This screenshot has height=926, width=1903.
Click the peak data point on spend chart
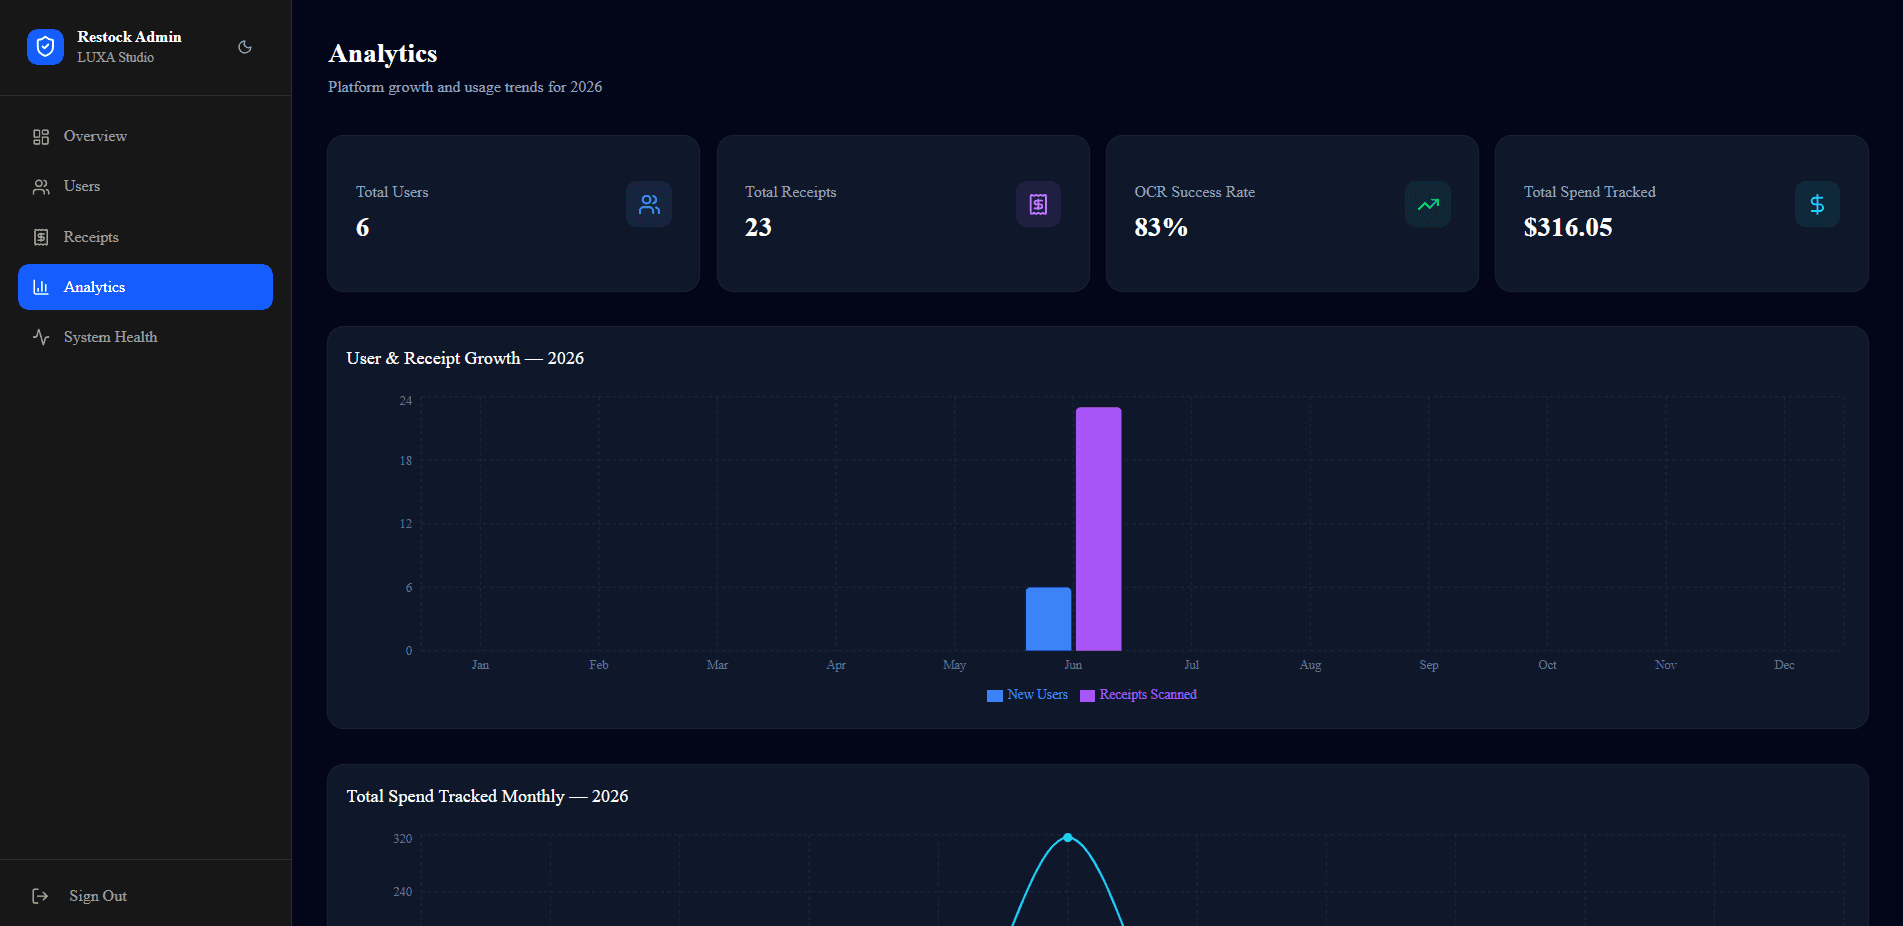1068,837
